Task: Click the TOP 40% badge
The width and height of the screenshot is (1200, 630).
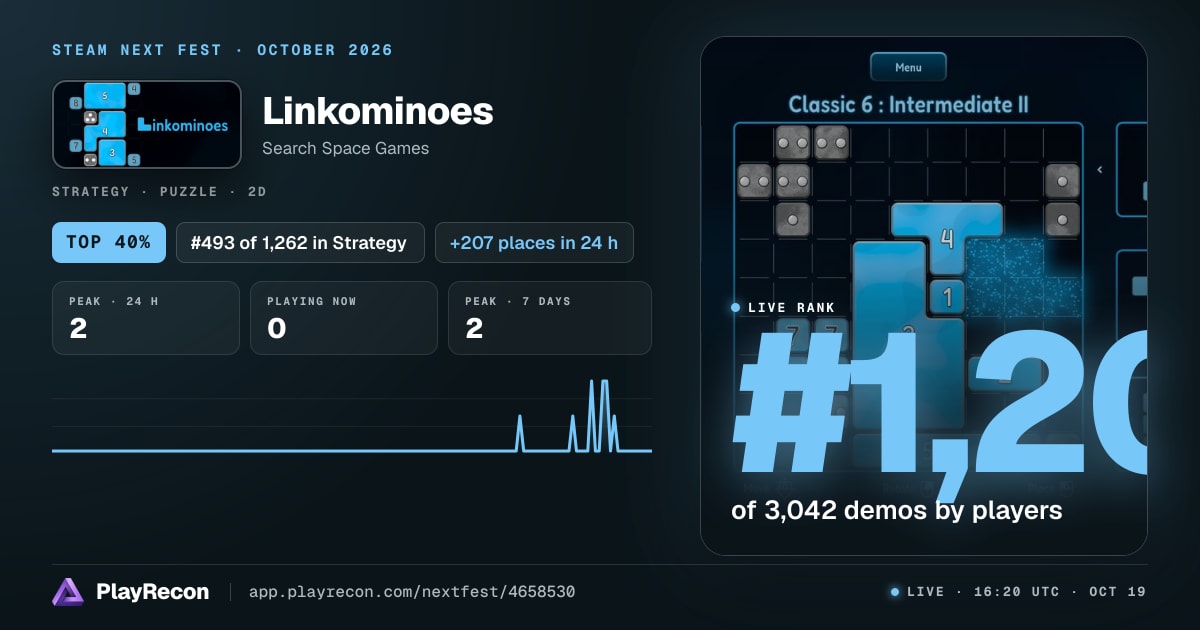Action: [x=109, y=242]
